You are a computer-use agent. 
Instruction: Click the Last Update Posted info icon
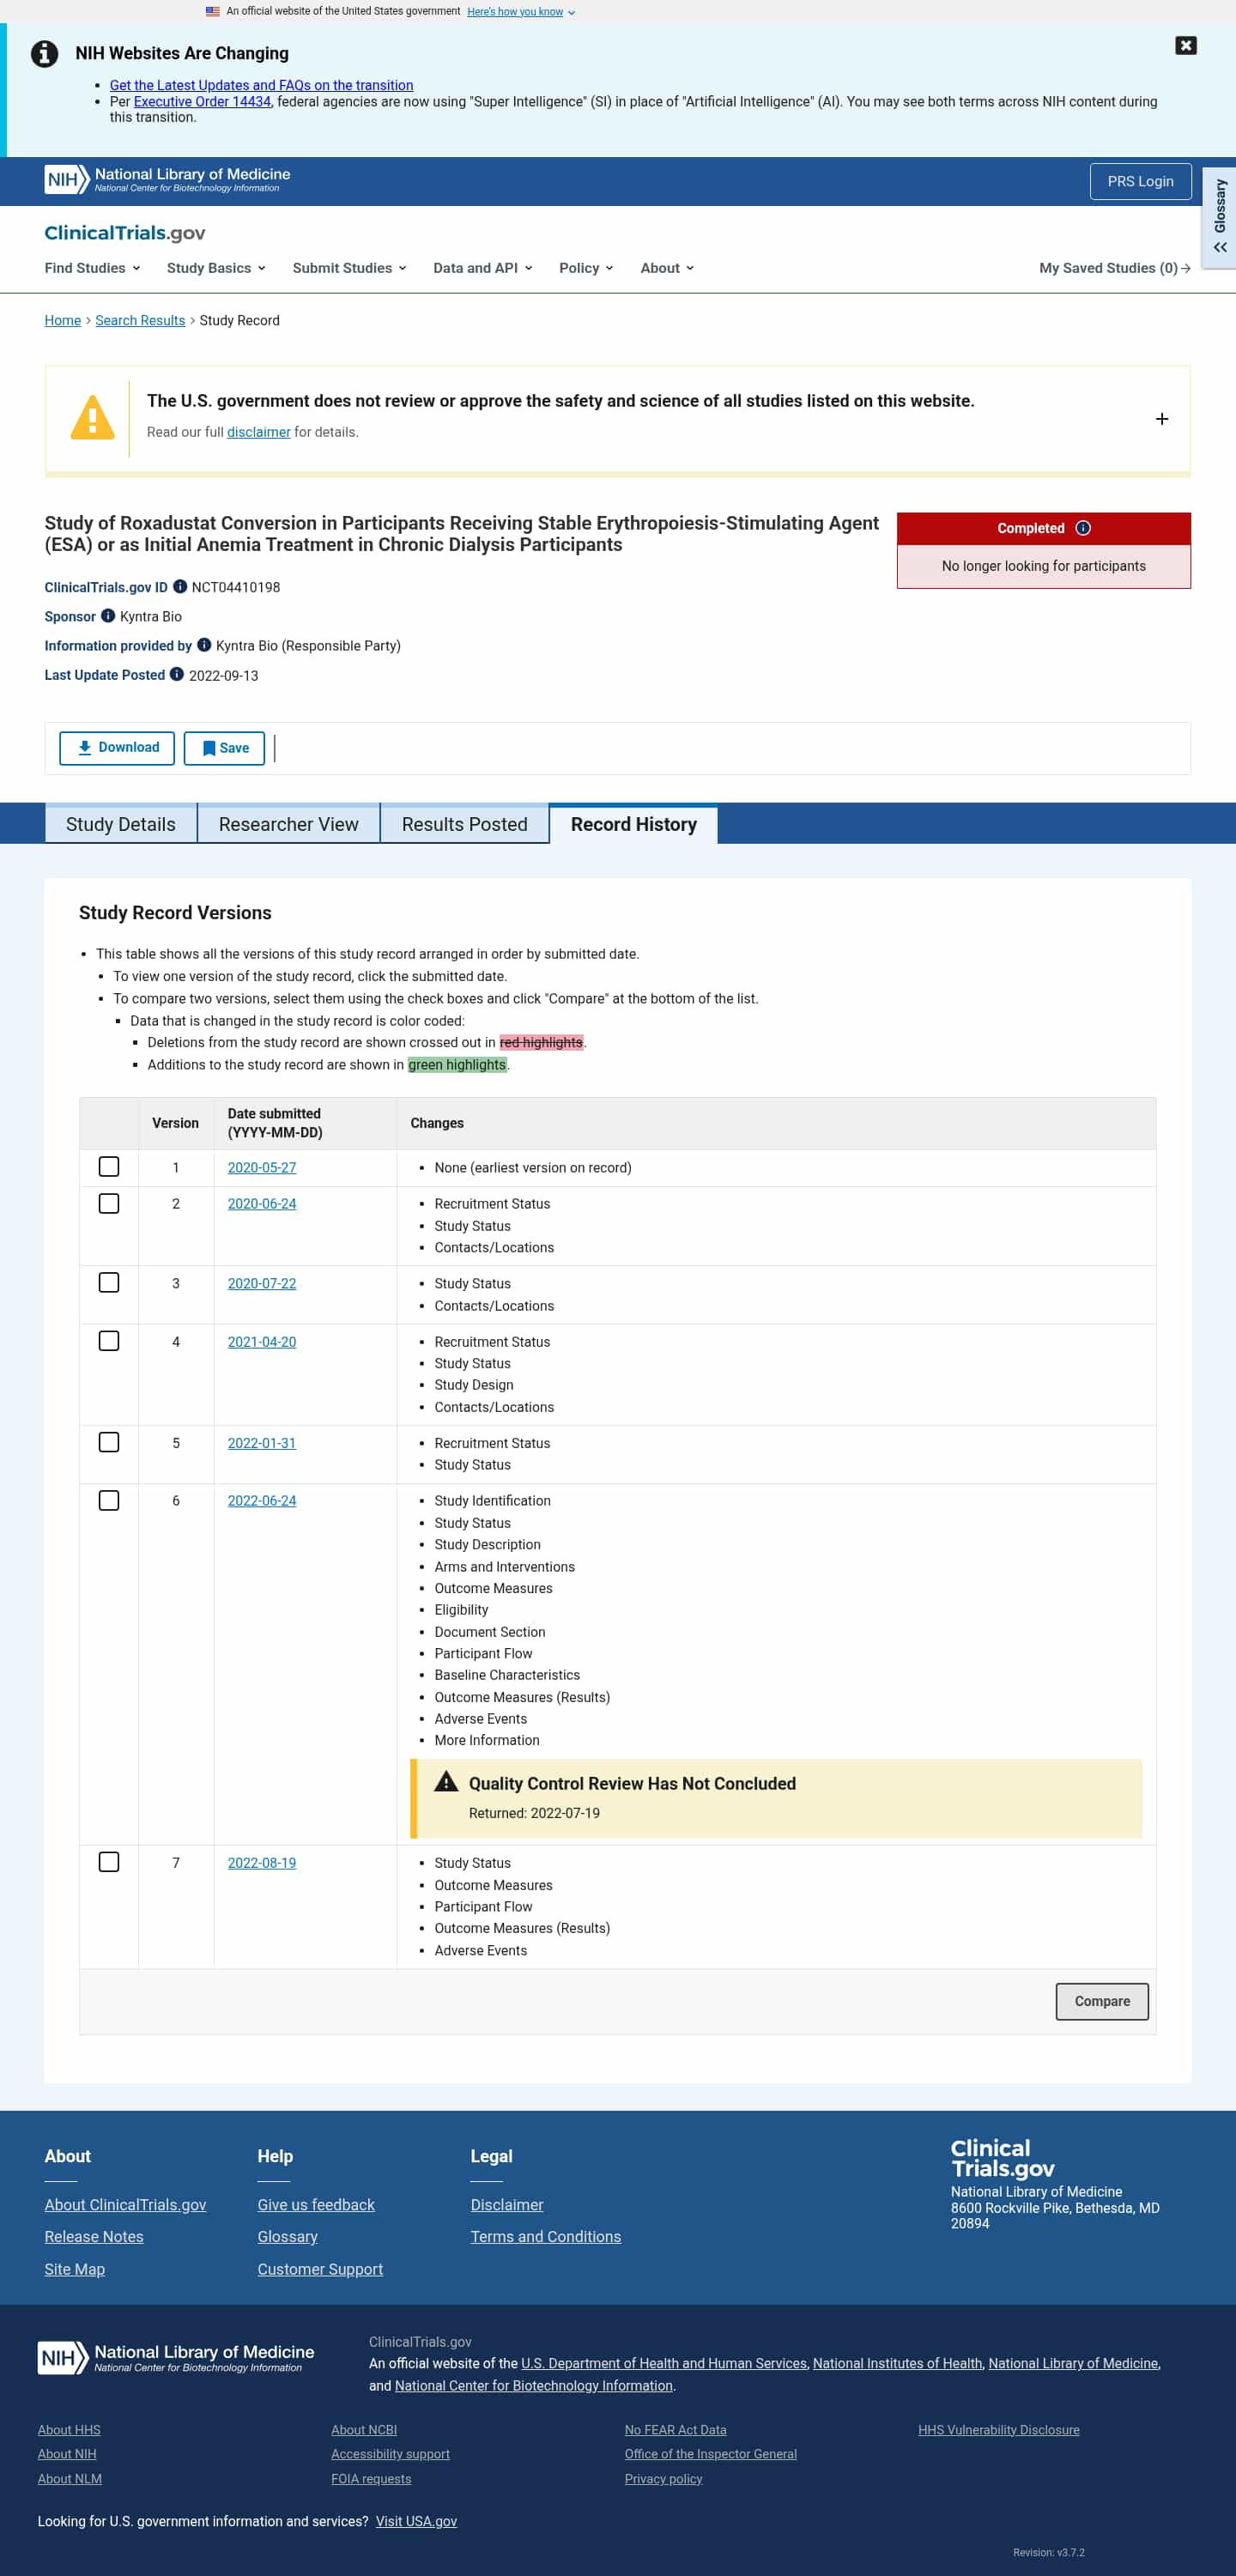177,674
